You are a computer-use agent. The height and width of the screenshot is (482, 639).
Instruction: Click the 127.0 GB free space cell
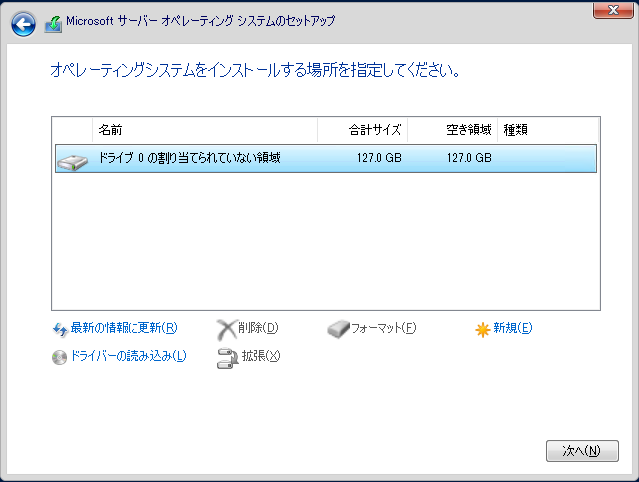click(469, 158)
